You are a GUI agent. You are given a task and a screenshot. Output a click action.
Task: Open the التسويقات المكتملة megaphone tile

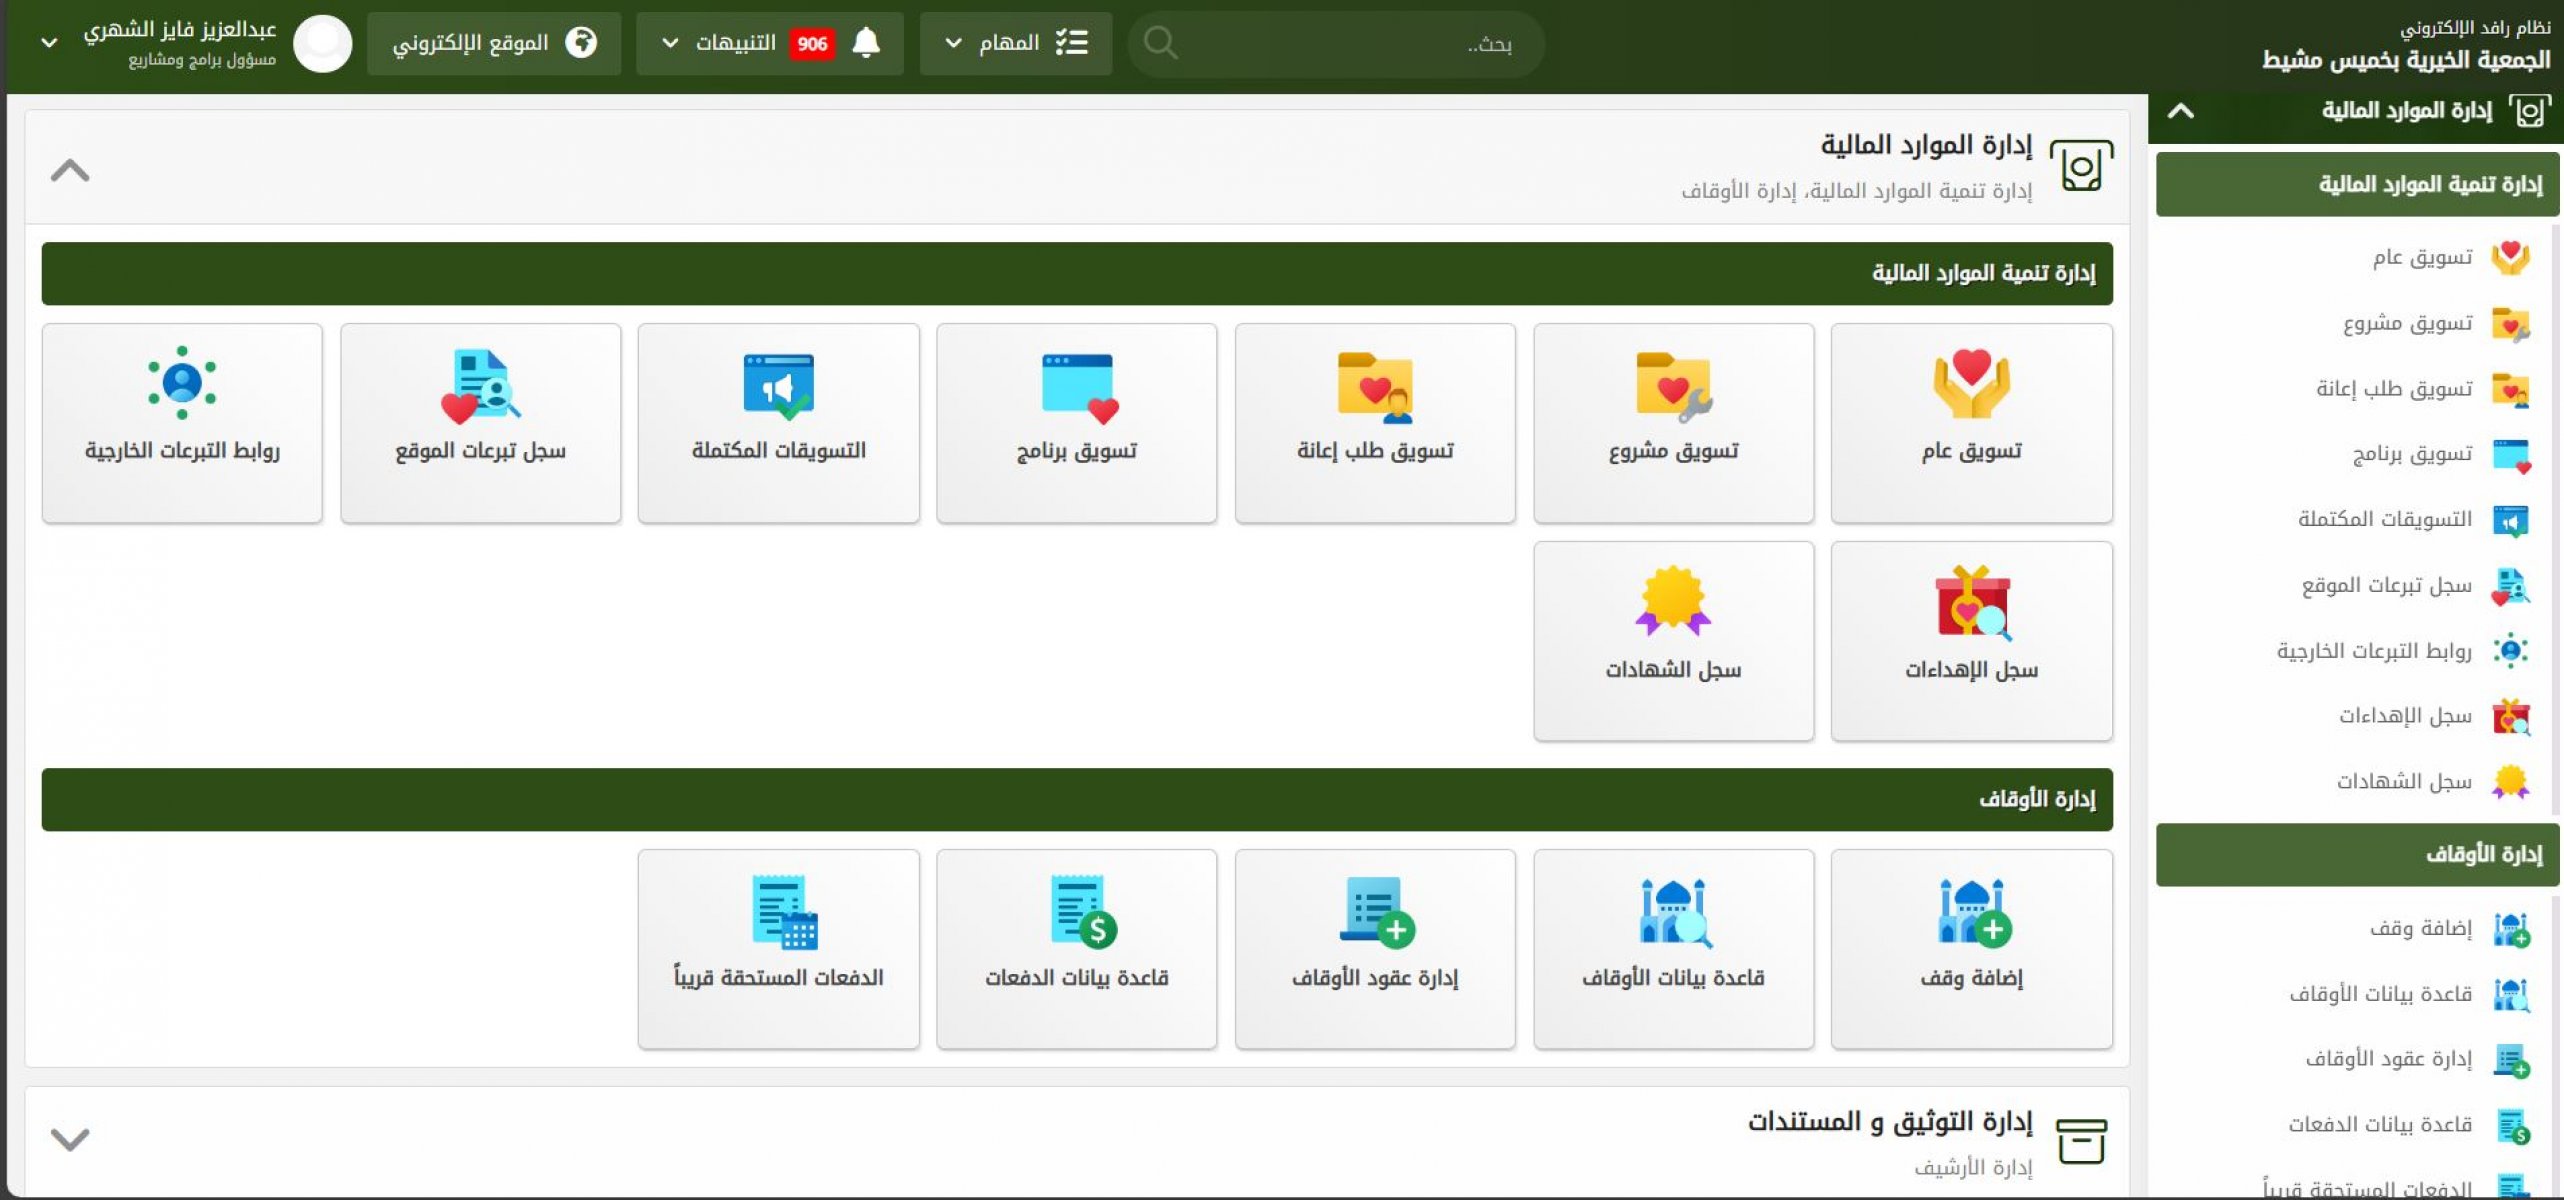(778, 422)
